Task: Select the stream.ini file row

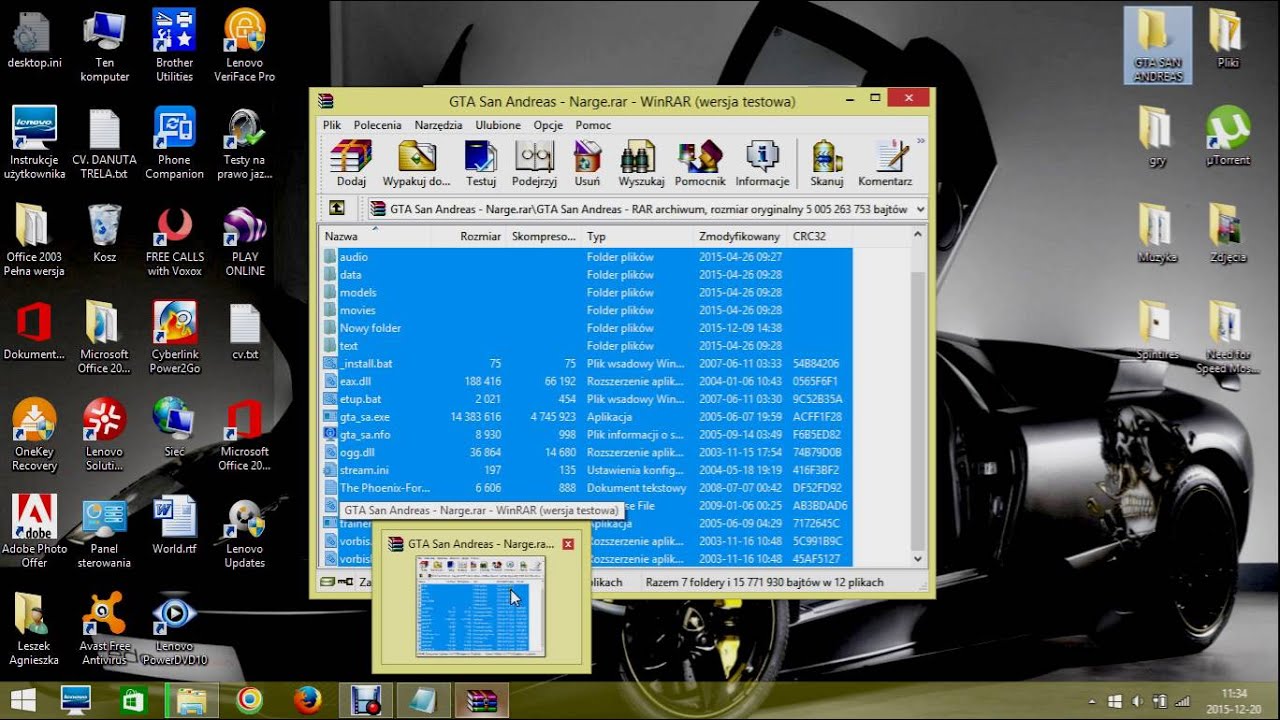Action: (587, 470)
